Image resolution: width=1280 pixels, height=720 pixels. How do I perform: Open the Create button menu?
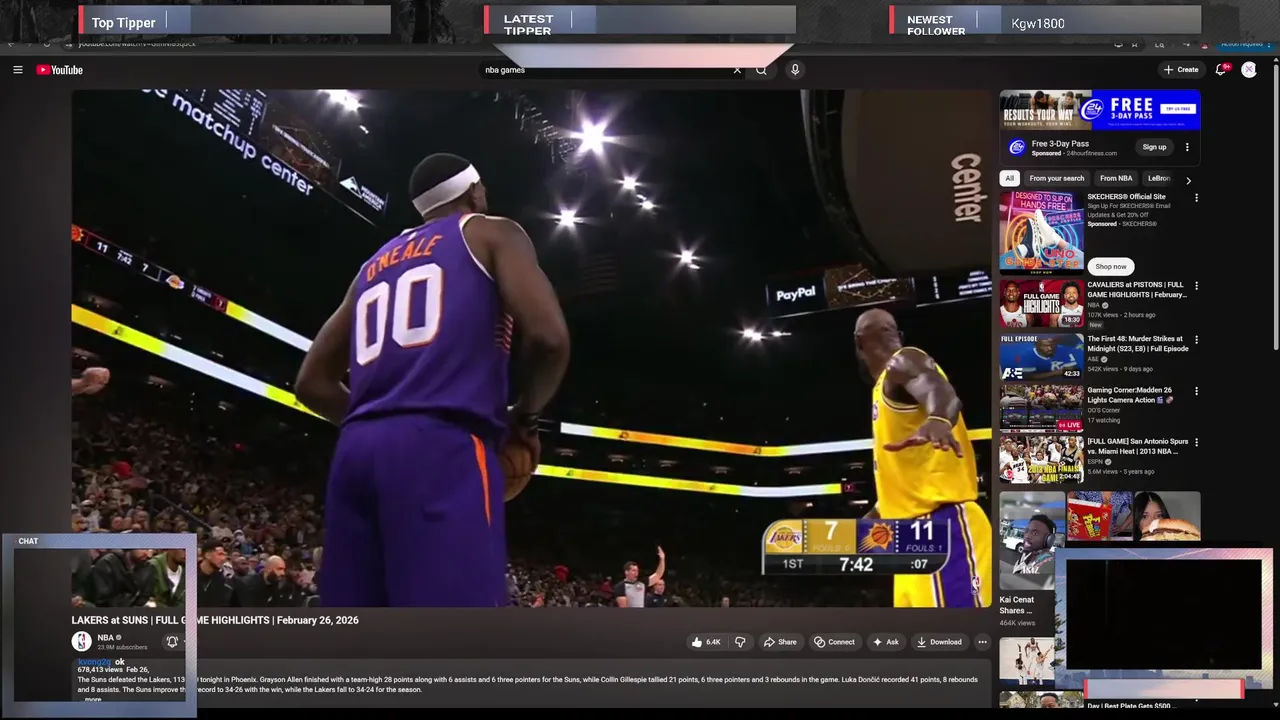tap(1181, 70)
